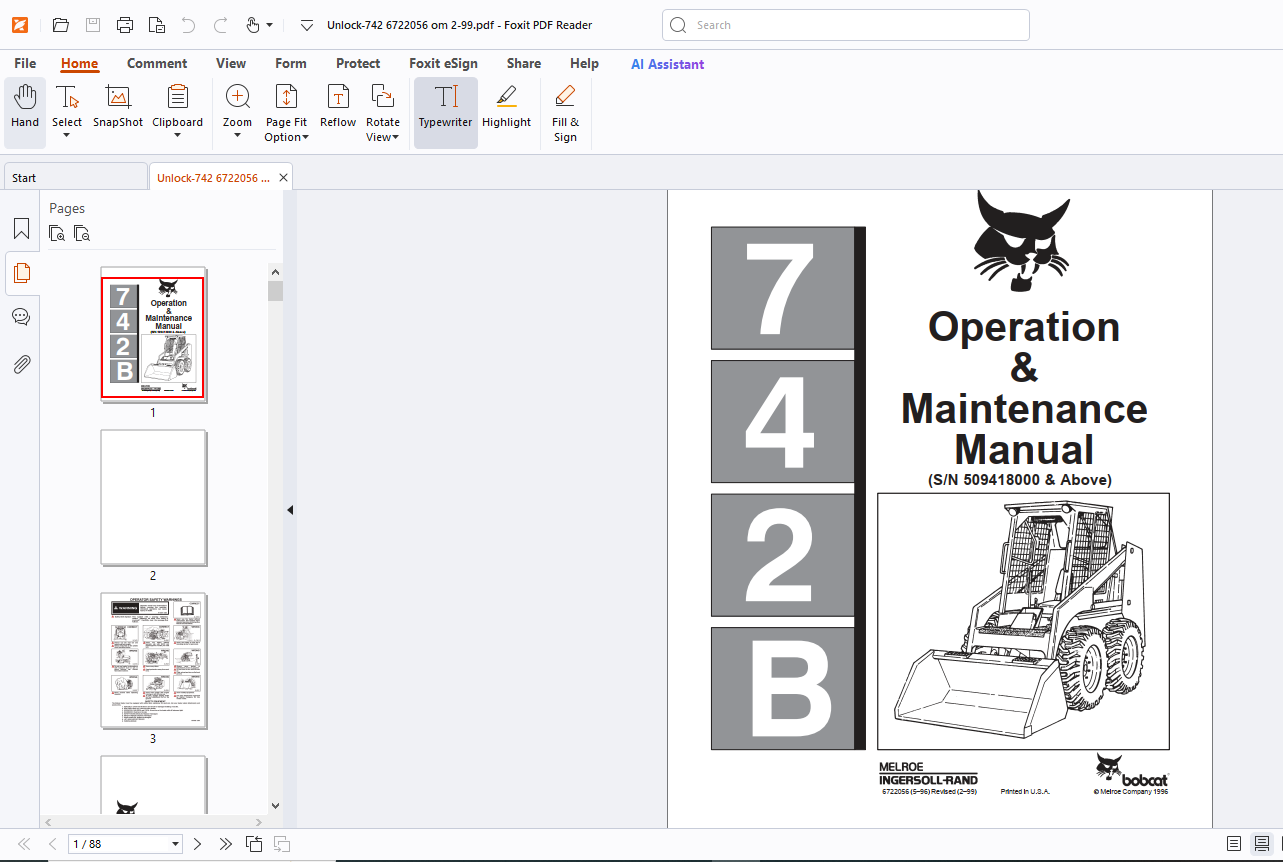Switch to the Comment ribbon tab
The image size is (1283, 862).
(157, 63)
